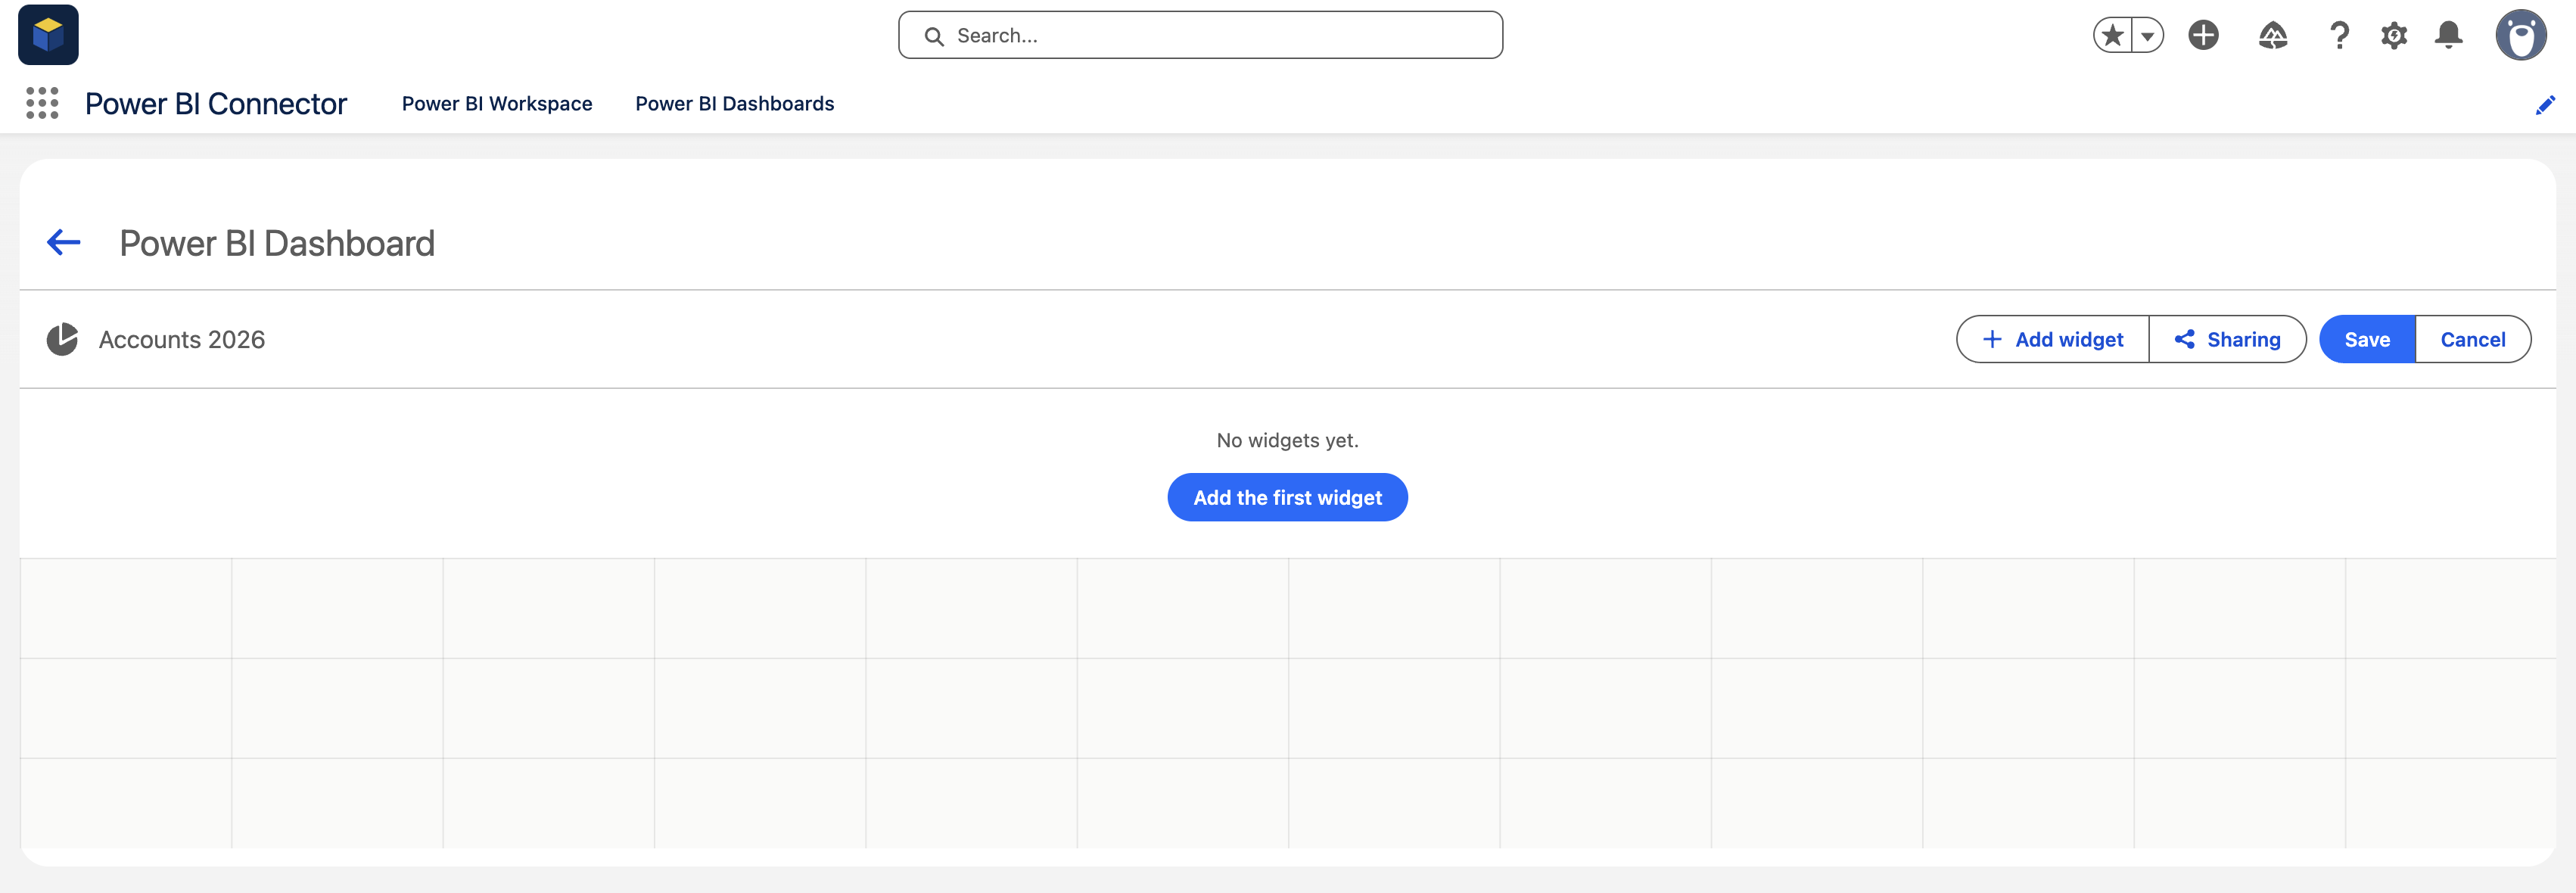Click the Add widget button
Screen dimensions: 2576x893
tap(2052, 339)
